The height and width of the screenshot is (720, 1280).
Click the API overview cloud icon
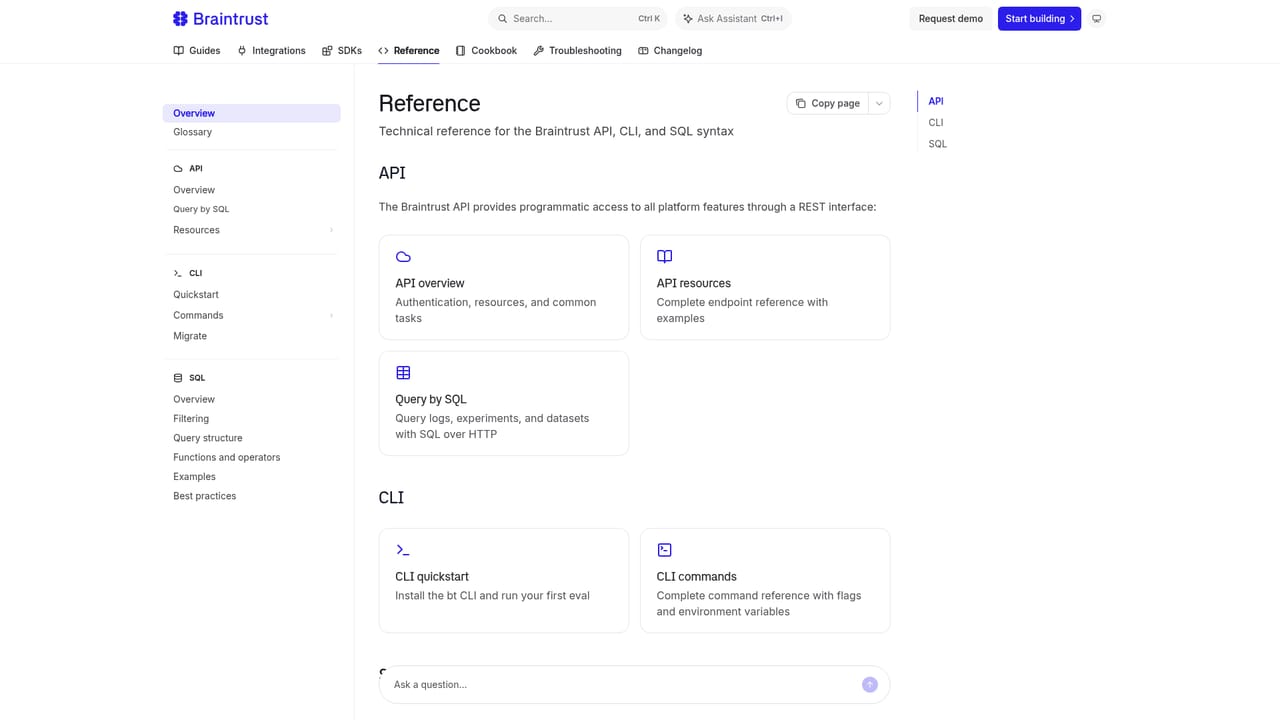coord(403,257)
